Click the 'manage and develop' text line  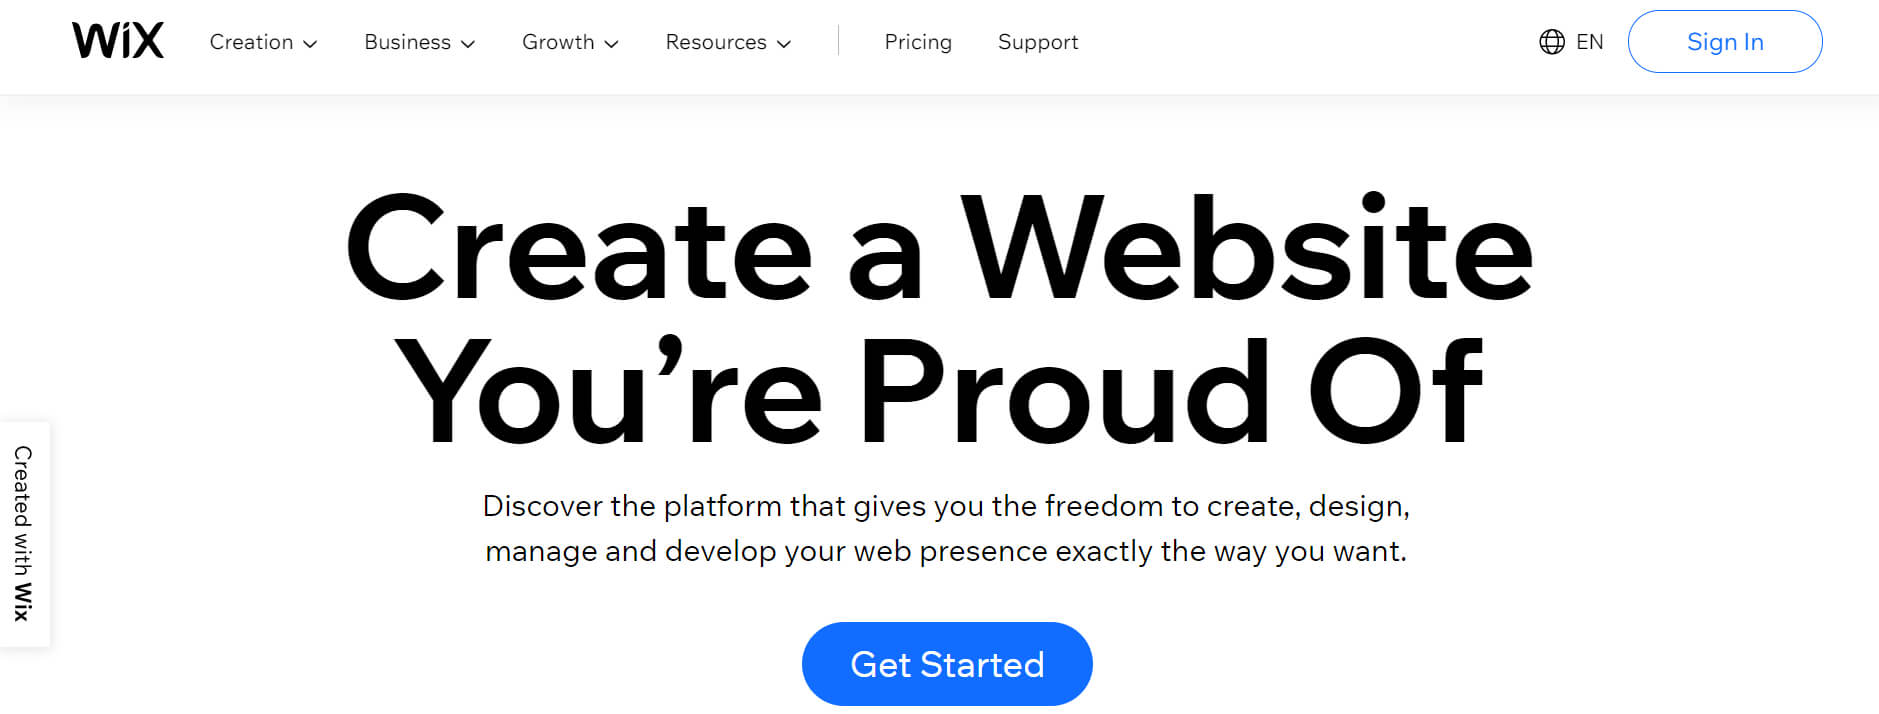point(946,551)
